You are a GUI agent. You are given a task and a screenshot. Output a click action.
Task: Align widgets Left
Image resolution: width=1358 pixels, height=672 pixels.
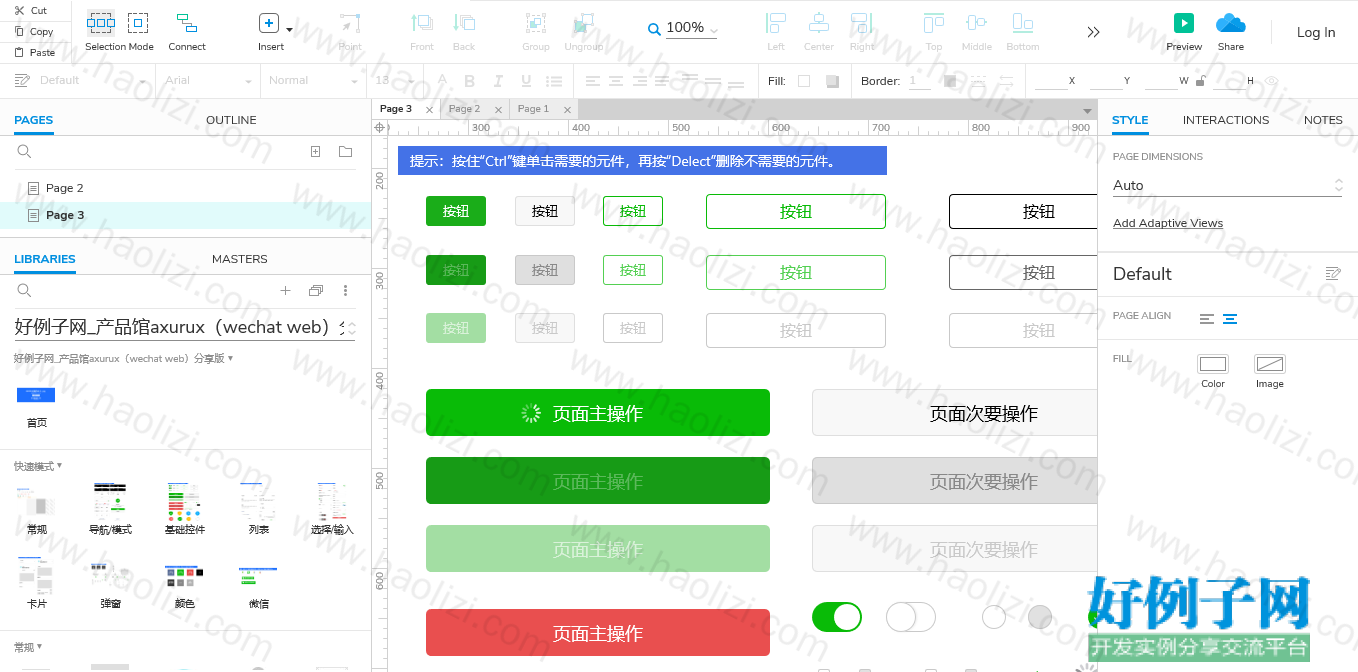[x=776, y=22]
